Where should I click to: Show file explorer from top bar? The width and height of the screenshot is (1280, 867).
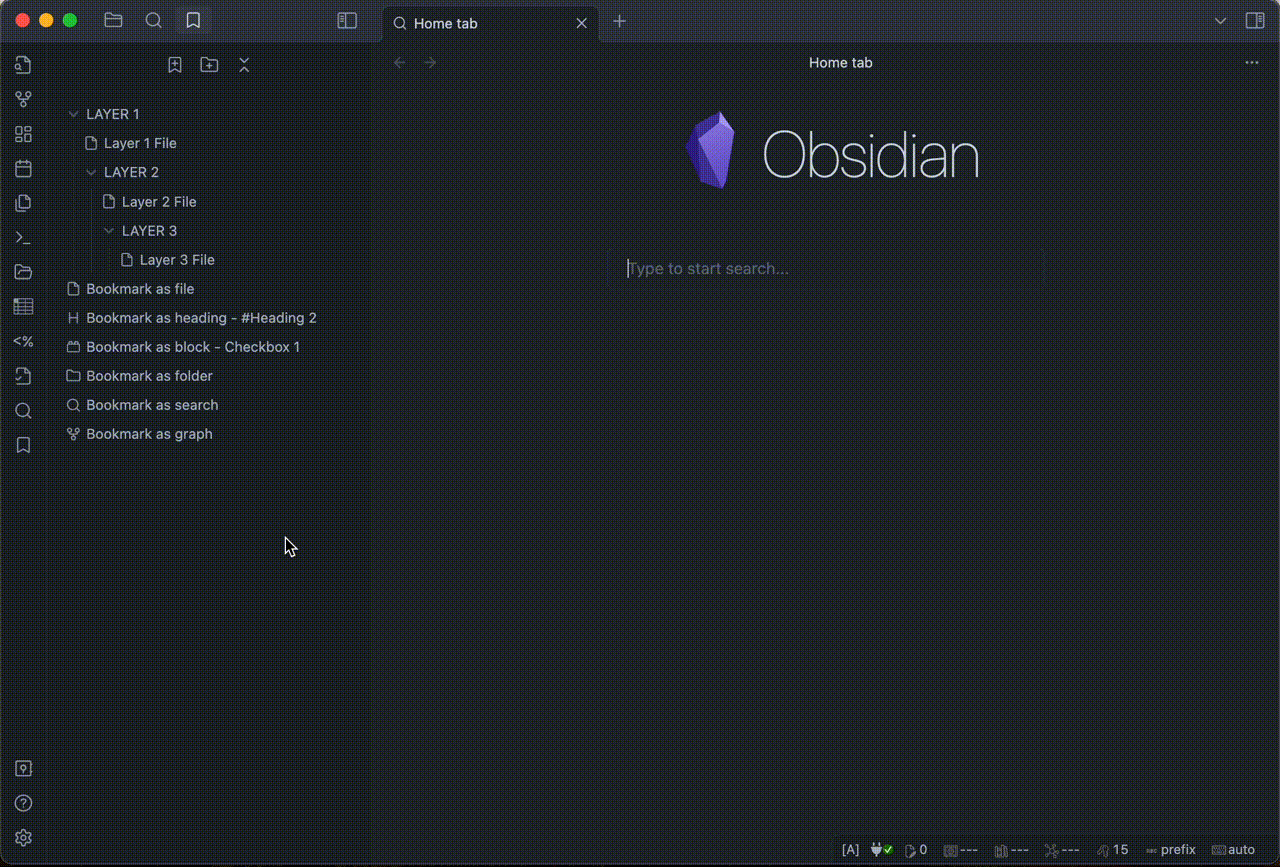113,20
